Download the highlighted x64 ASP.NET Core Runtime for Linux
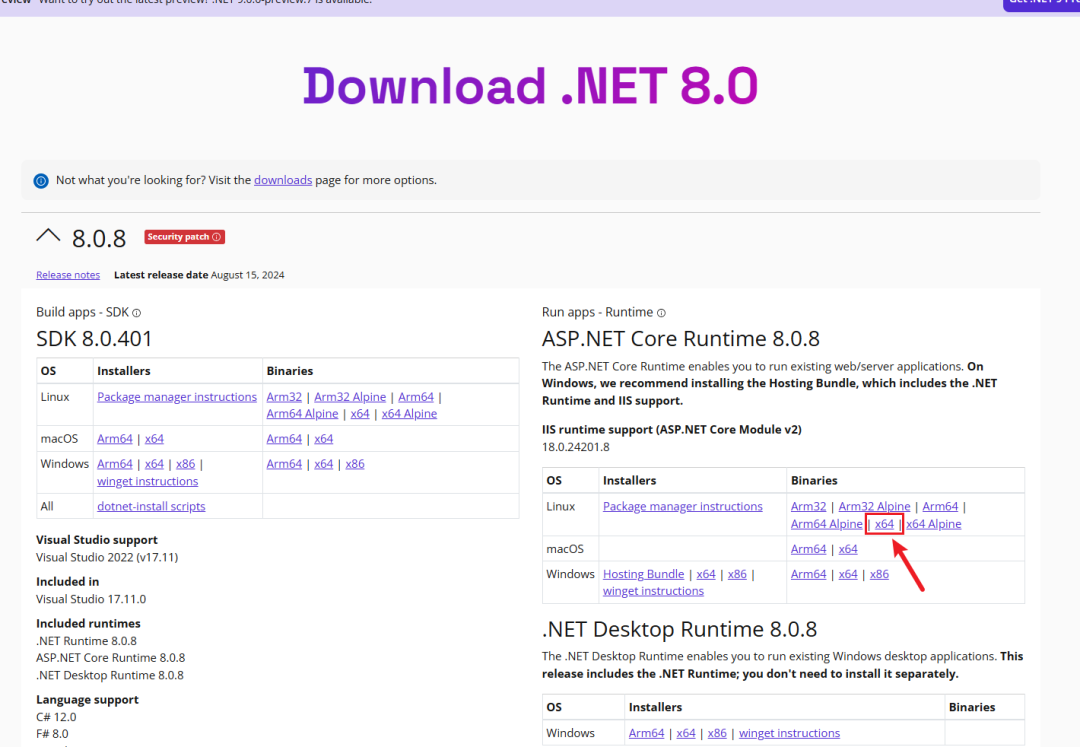 (x=884, y=523)
